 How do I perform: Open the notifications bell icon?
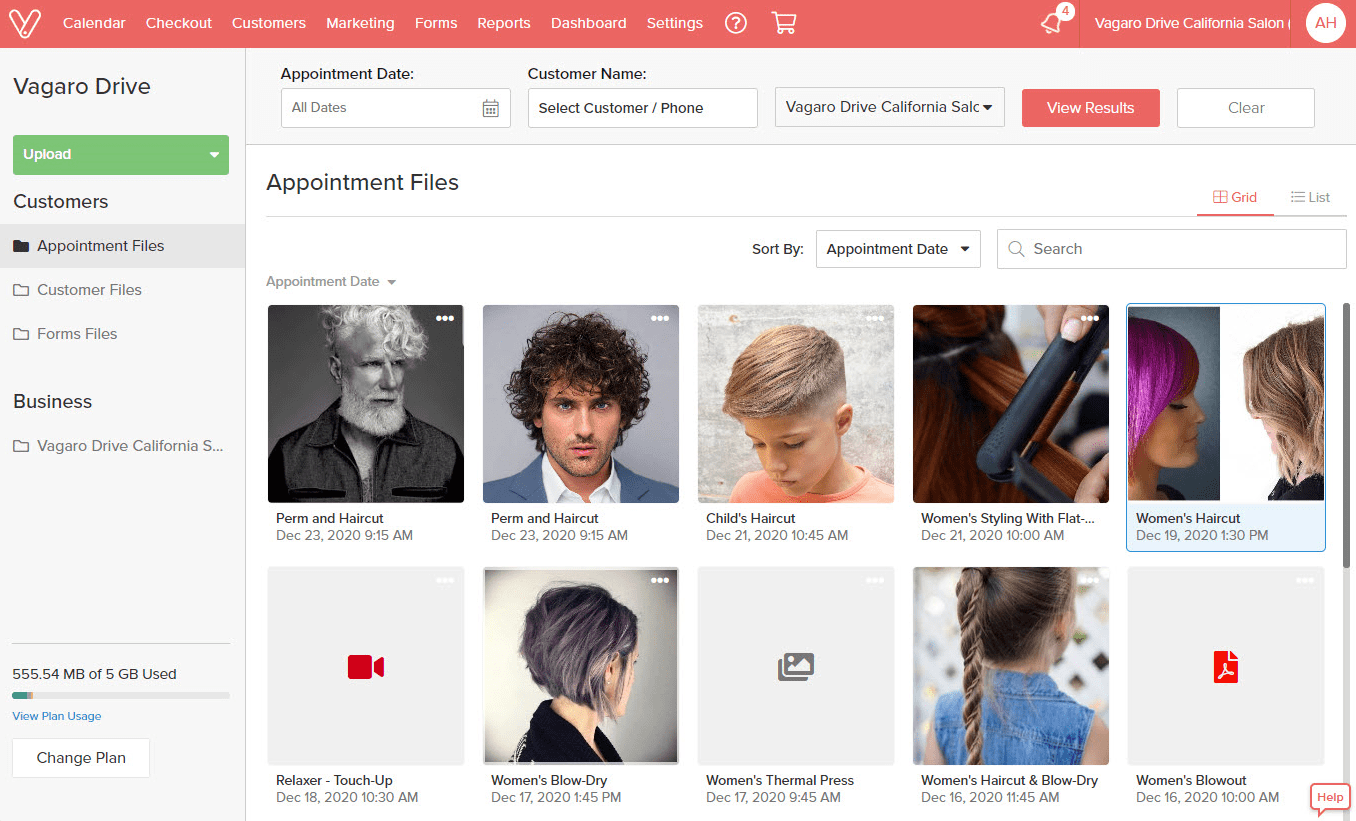pos(1052,23)
